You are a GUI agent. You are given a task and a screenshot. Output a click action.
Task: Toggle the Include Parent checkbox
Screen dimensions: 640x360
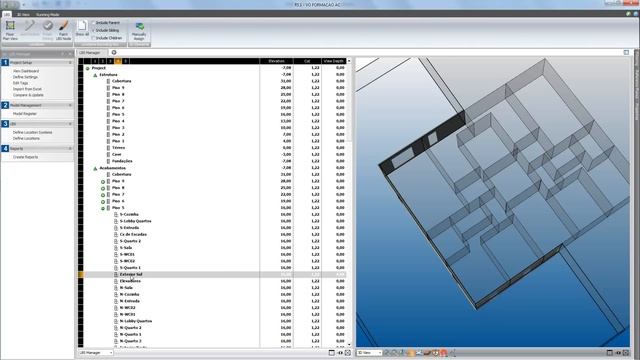(93, 23)
